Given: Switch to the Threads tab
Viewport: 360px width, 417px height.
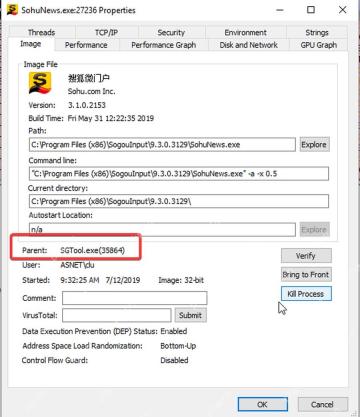Looking at the screenshot, I should [41, 32].
